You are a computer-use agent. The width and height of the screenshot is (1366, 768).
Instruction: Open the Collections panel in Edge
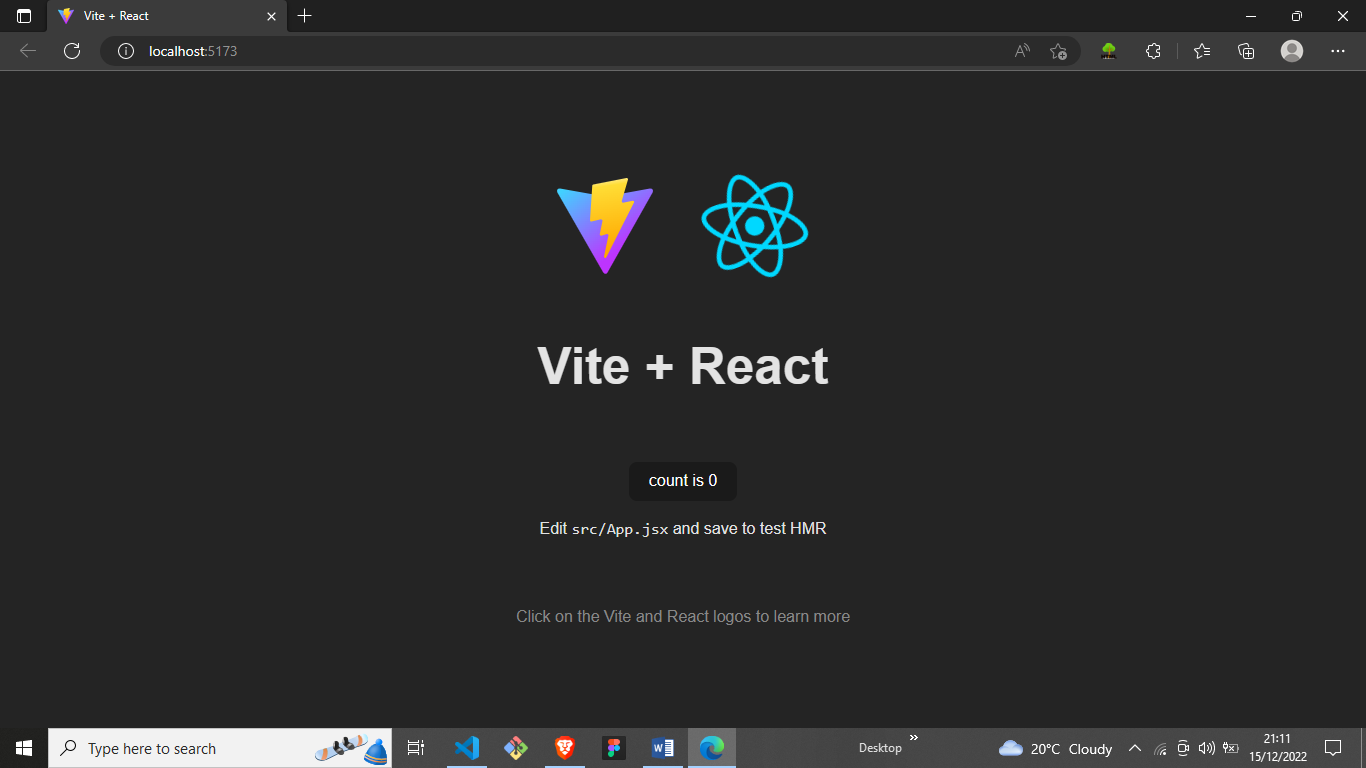(x=1246, y=51)
